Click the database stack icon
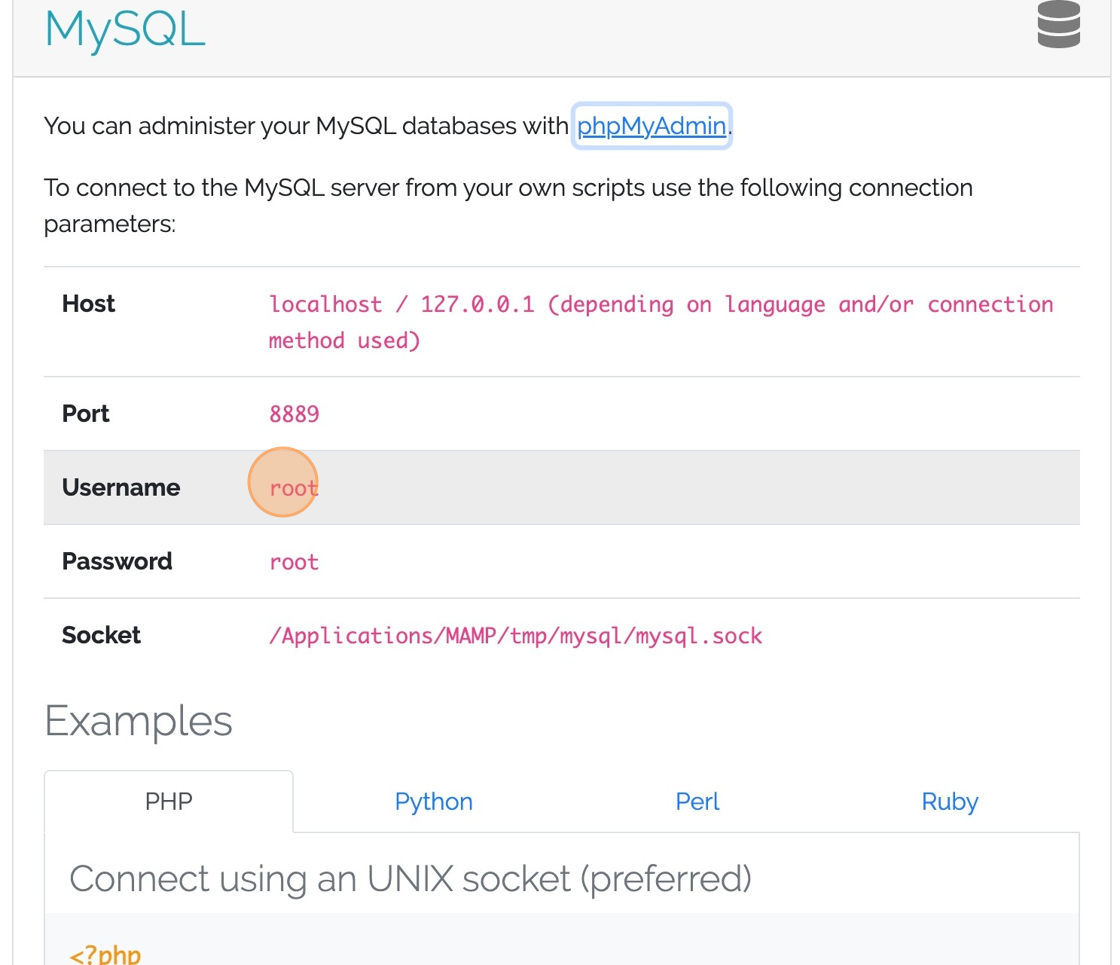 point(1058,25)
